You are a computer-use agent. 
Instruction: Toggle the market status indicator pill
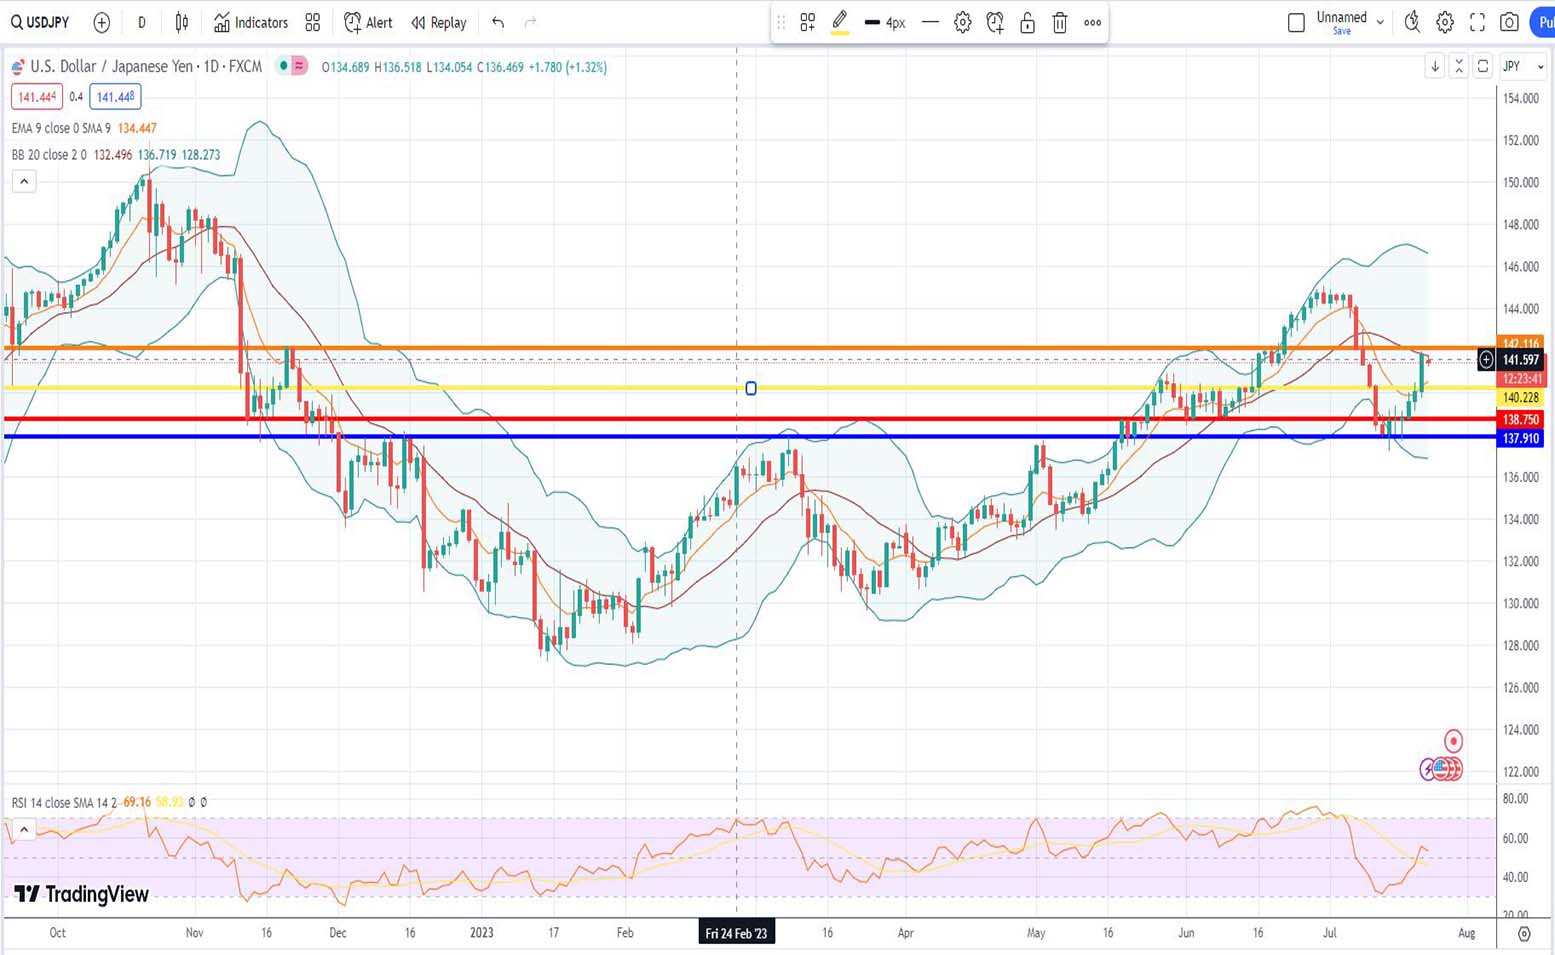coord(292,66)
